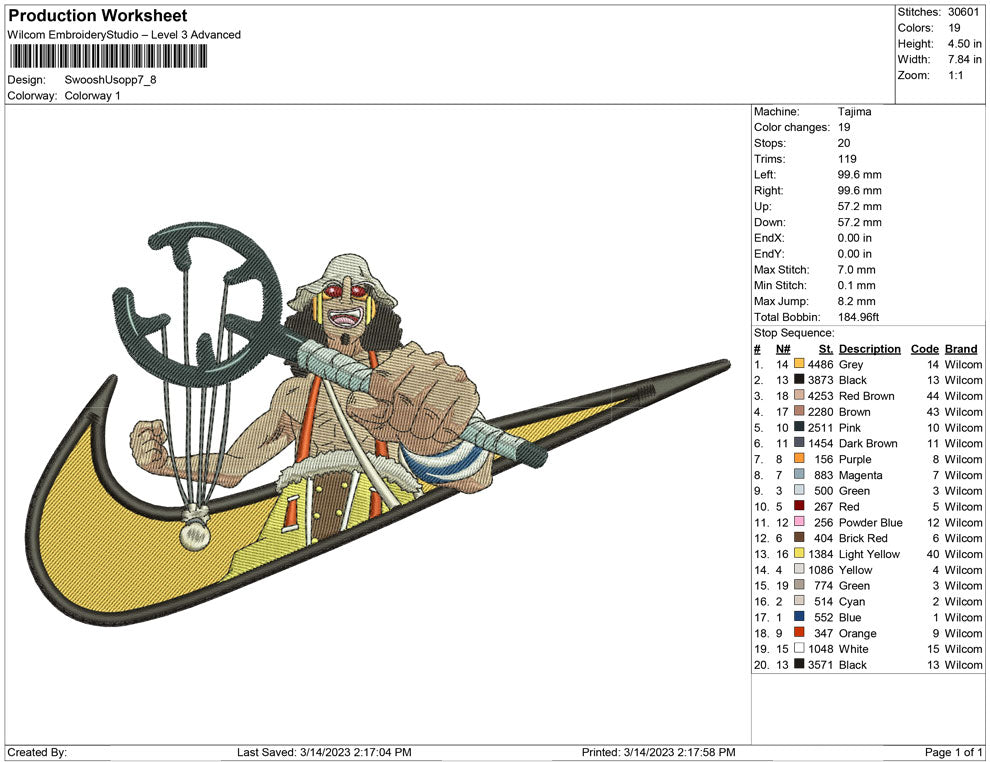Choose the Blue 552 color swatch
This screenshot has height=762, width=990.
(x=799, y=616)
